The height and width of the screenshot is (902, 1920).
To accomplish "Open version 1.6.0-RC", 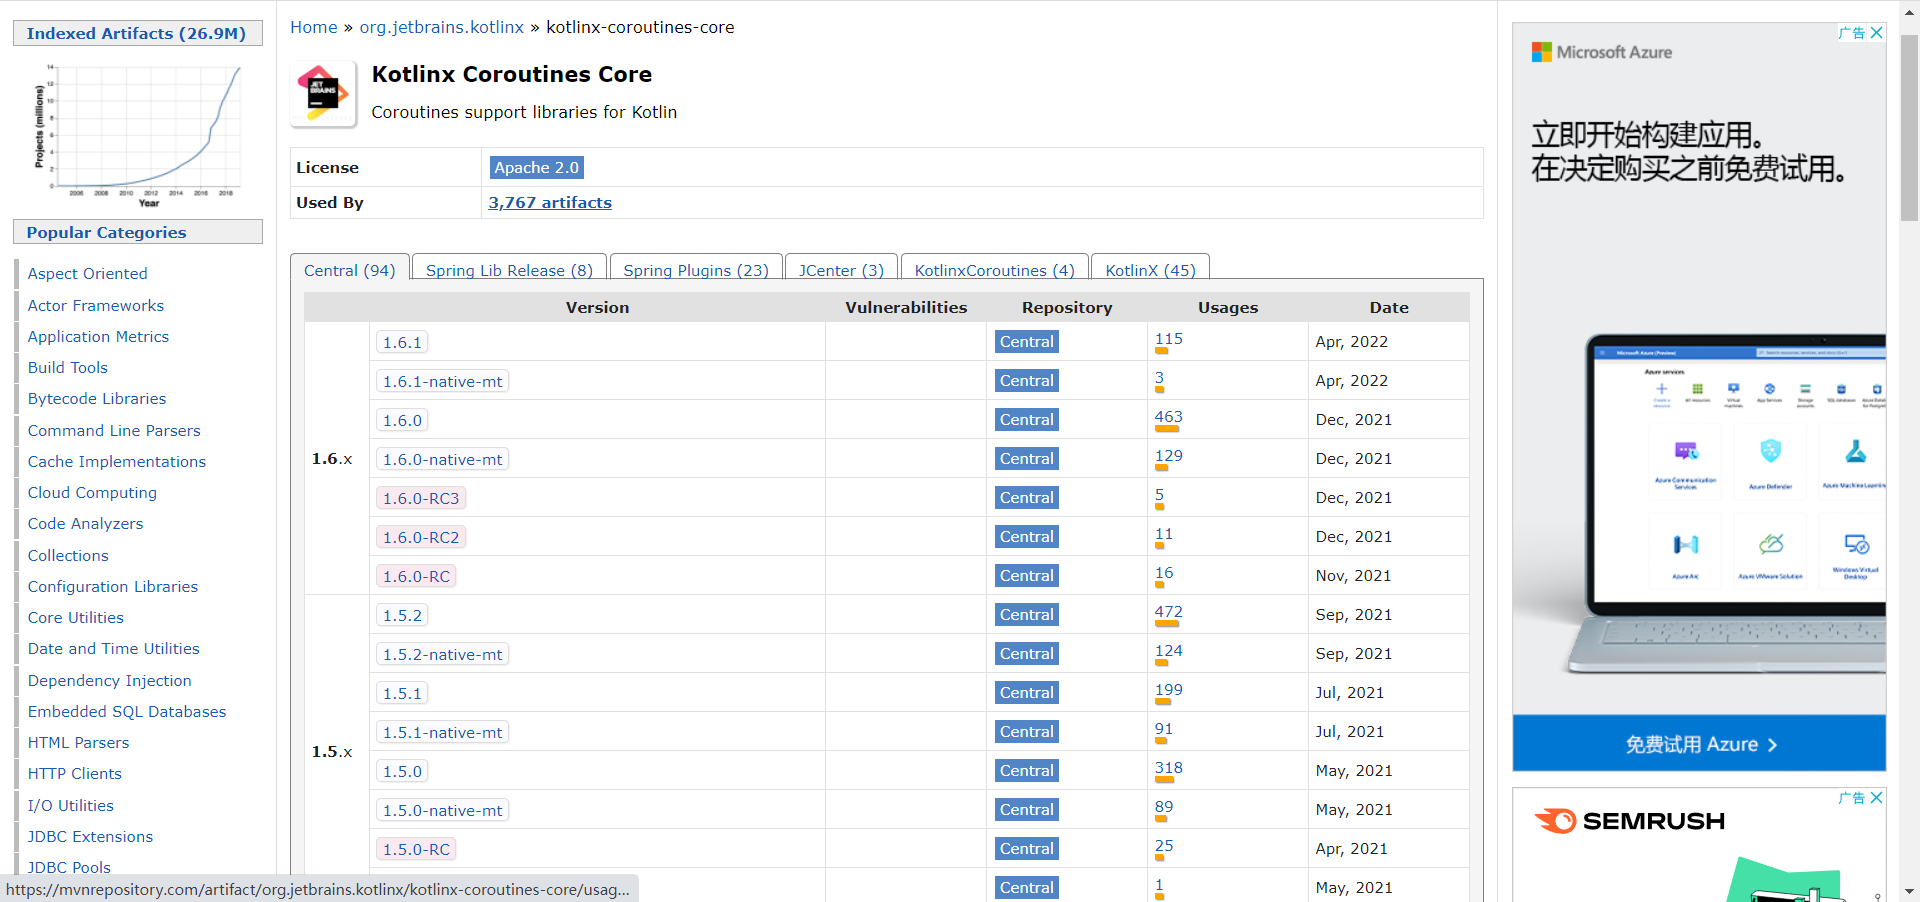I will (416, 576).
